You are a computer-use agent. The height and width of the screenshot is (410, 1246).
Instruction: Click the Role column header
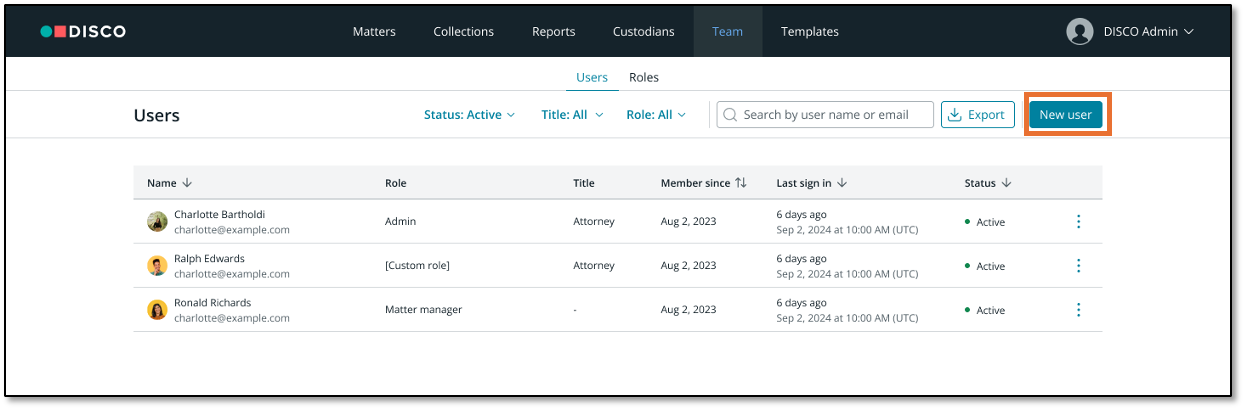pos(396,183)
